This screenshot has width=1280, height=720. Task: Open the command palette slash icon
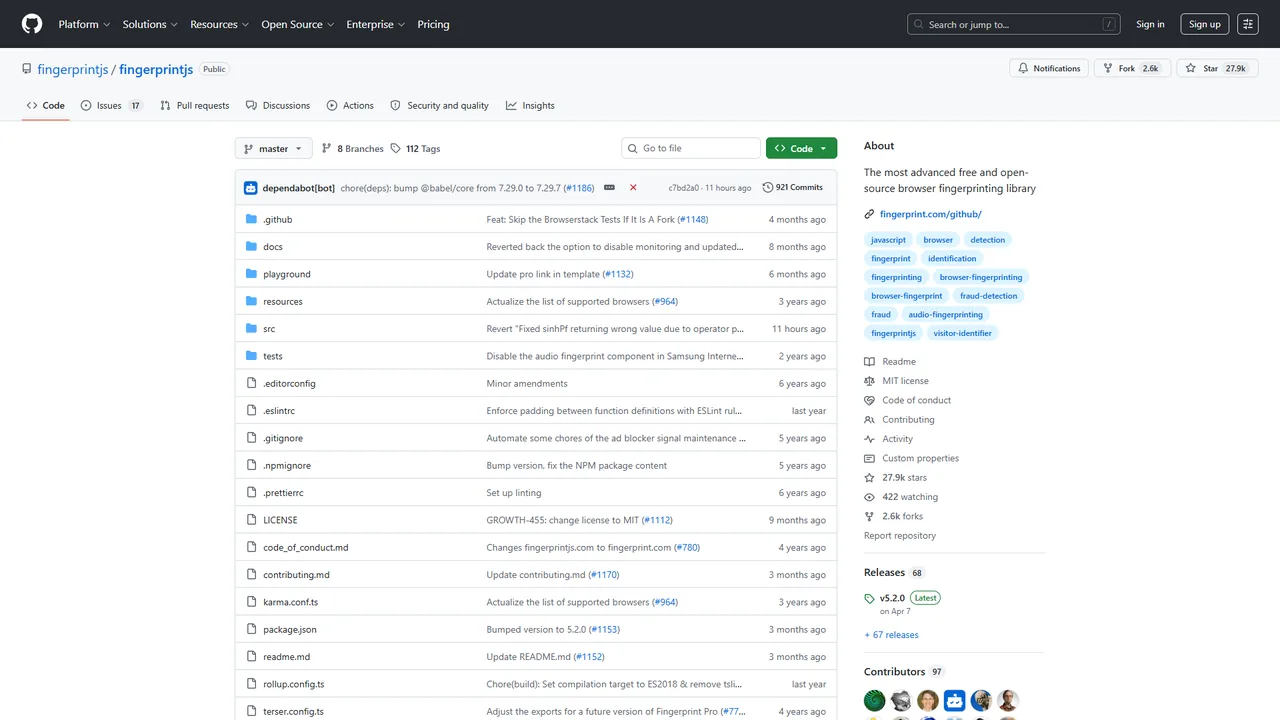point(1109,24)
